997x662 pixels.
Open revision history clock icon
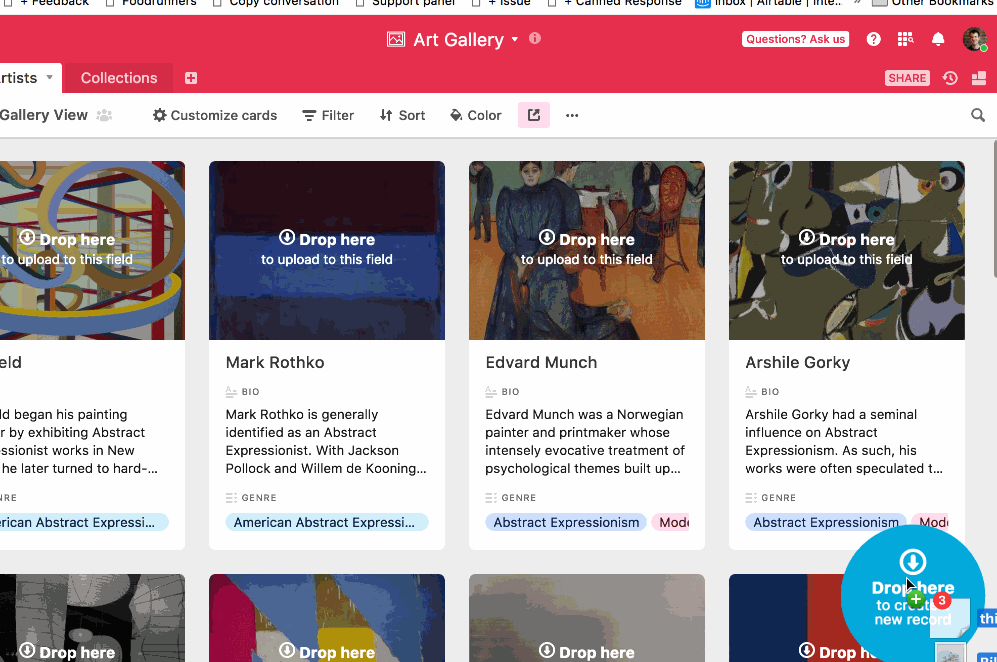950,78
